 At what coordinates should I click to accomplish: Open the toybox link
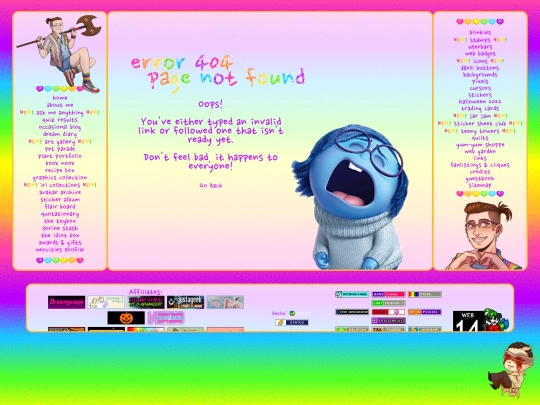(x=60, y=221)
